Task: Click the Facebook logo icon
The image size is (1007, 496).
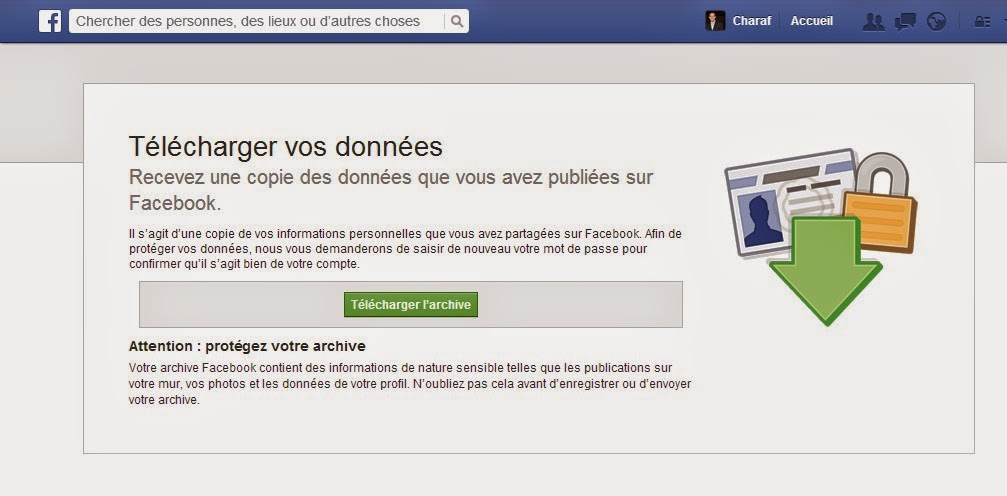Action: pyautogui.click(x=50, y=21)
